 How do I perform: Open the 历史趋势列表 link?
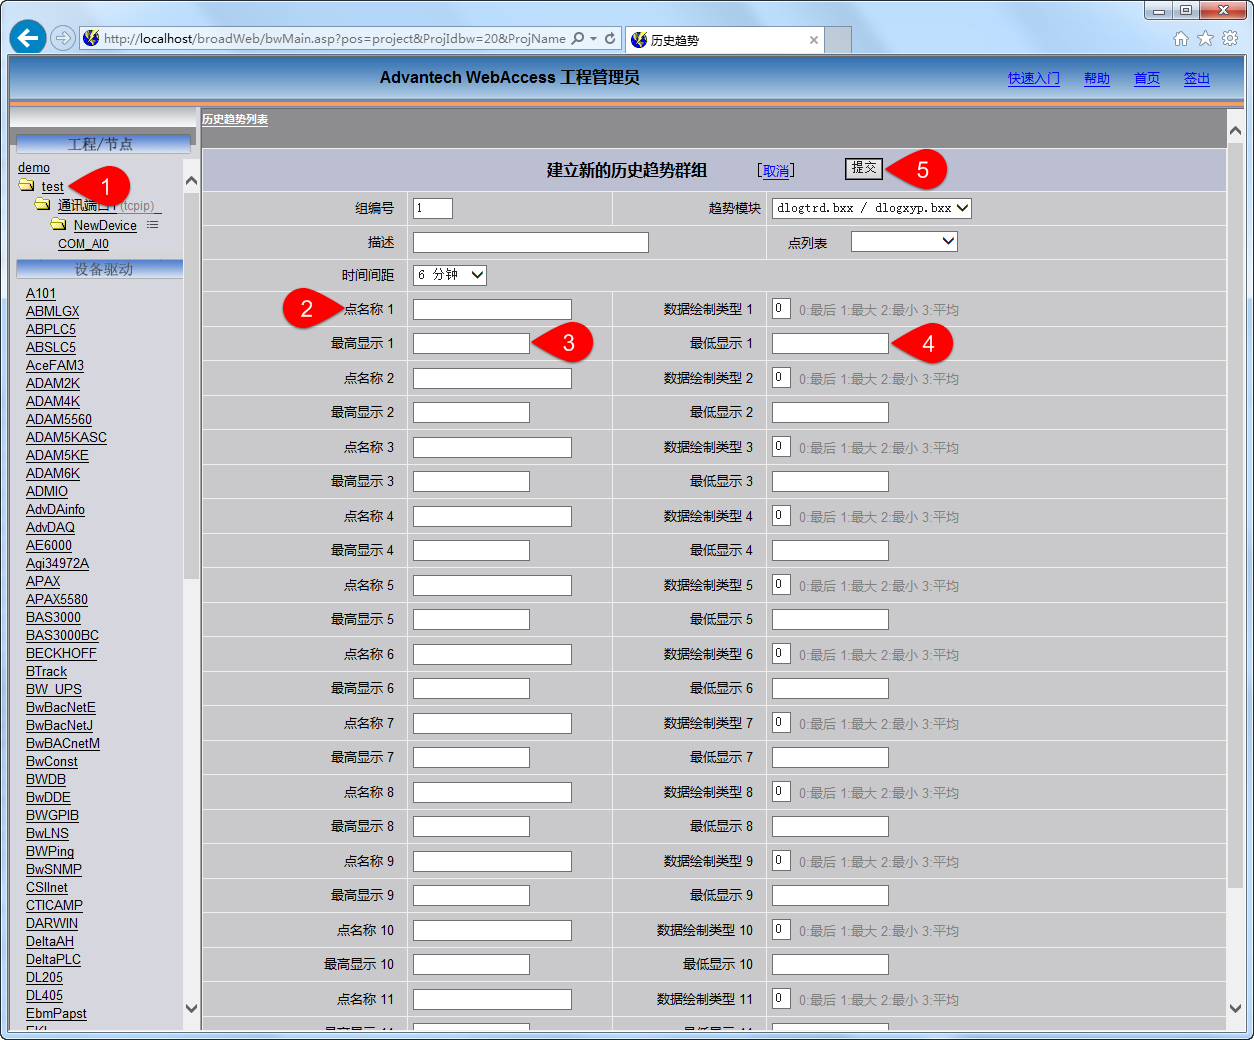coord(235,120)
